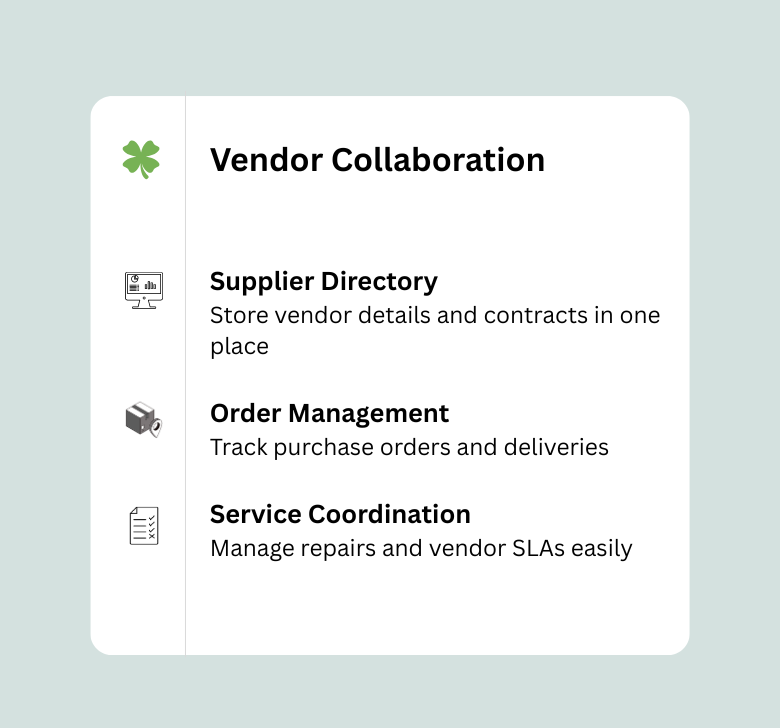Open the checklist document icon
The image size is (780, 728).
coord(144,525)
